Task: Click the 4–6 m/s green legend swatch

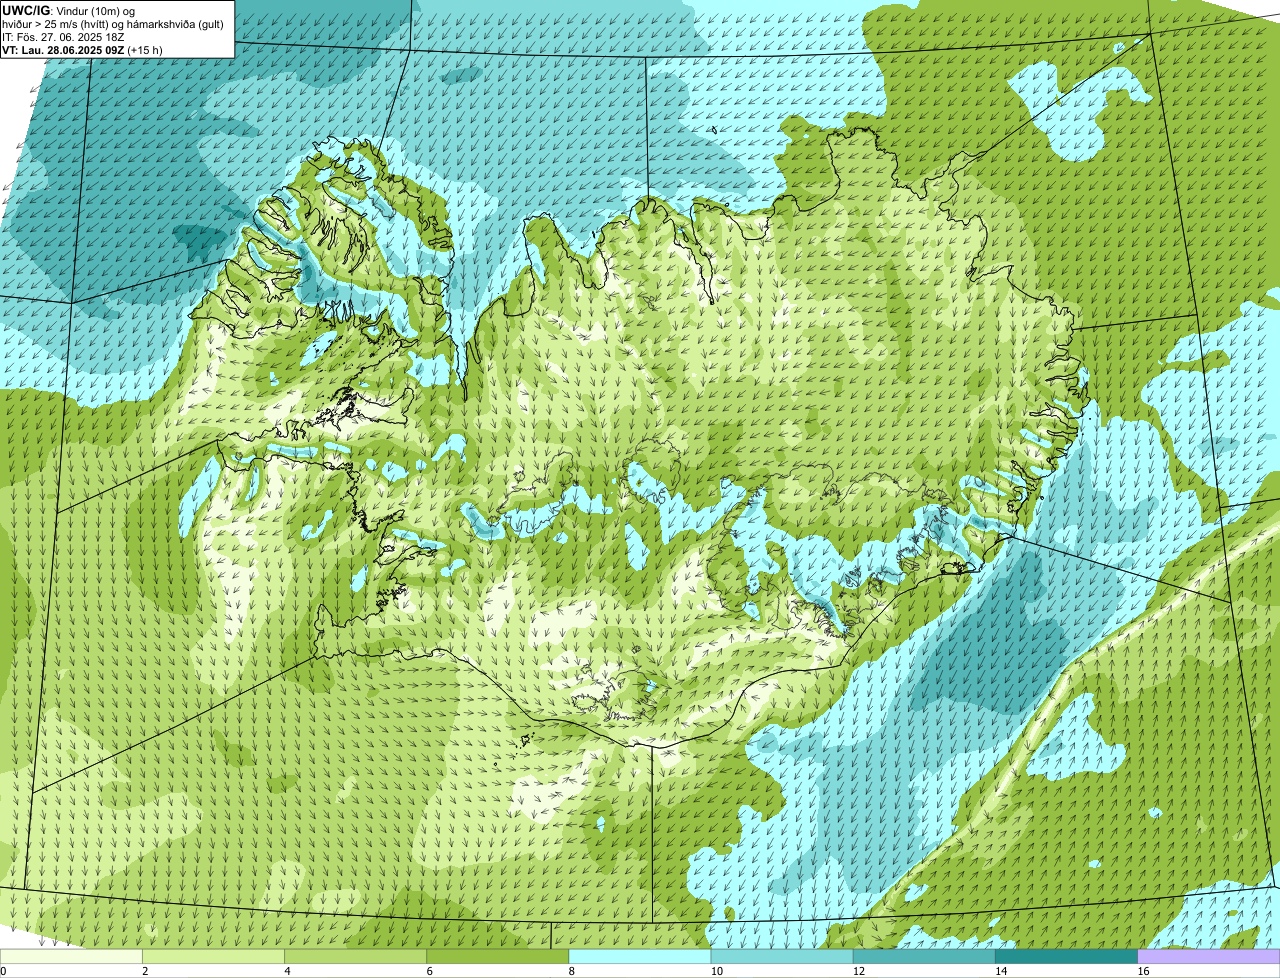Action: 356,956
